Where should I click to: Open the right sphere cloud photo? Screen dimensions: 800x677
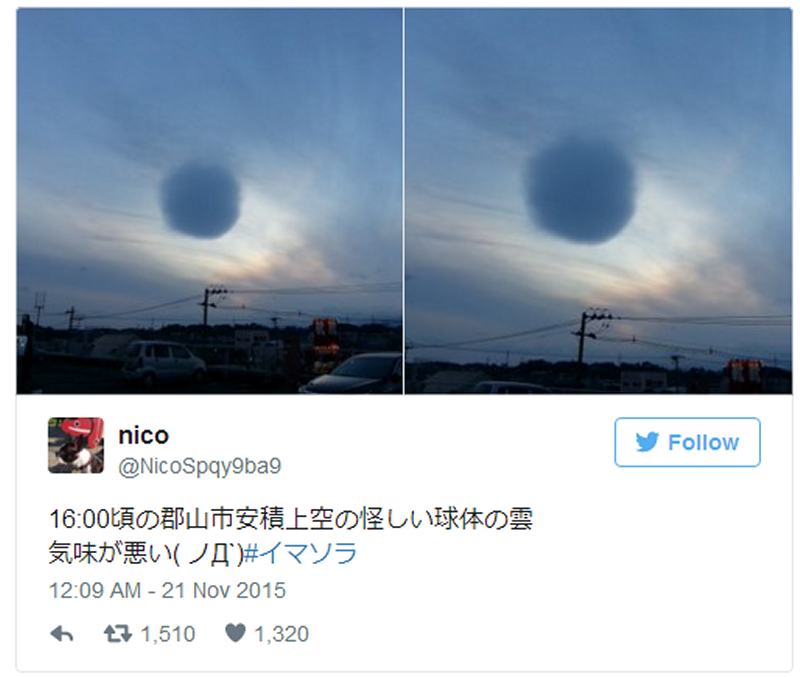pos(598,200)
